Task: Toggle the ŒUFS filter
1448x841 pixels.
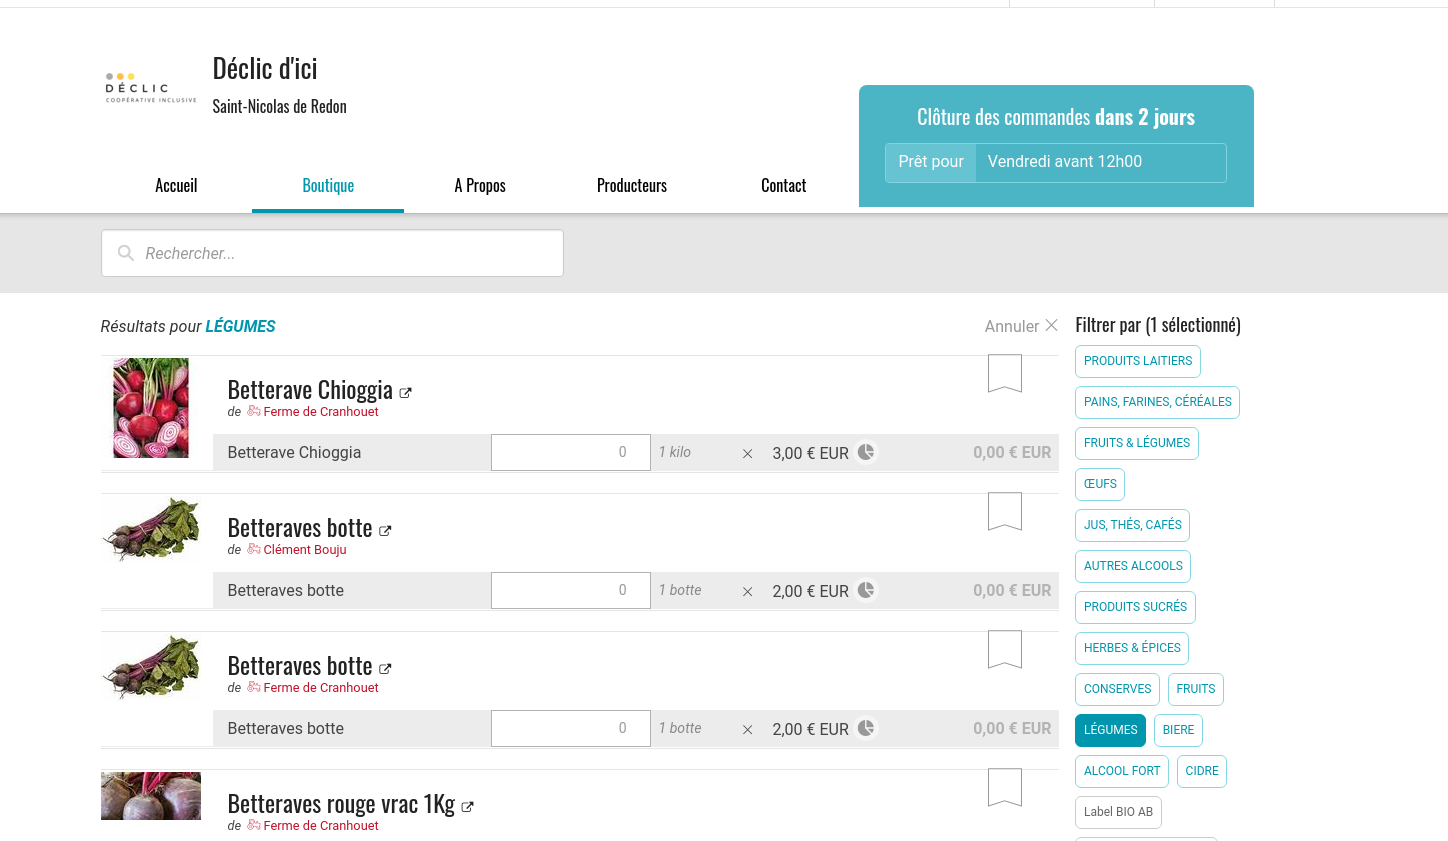Action: click(x=1100, y=484)
